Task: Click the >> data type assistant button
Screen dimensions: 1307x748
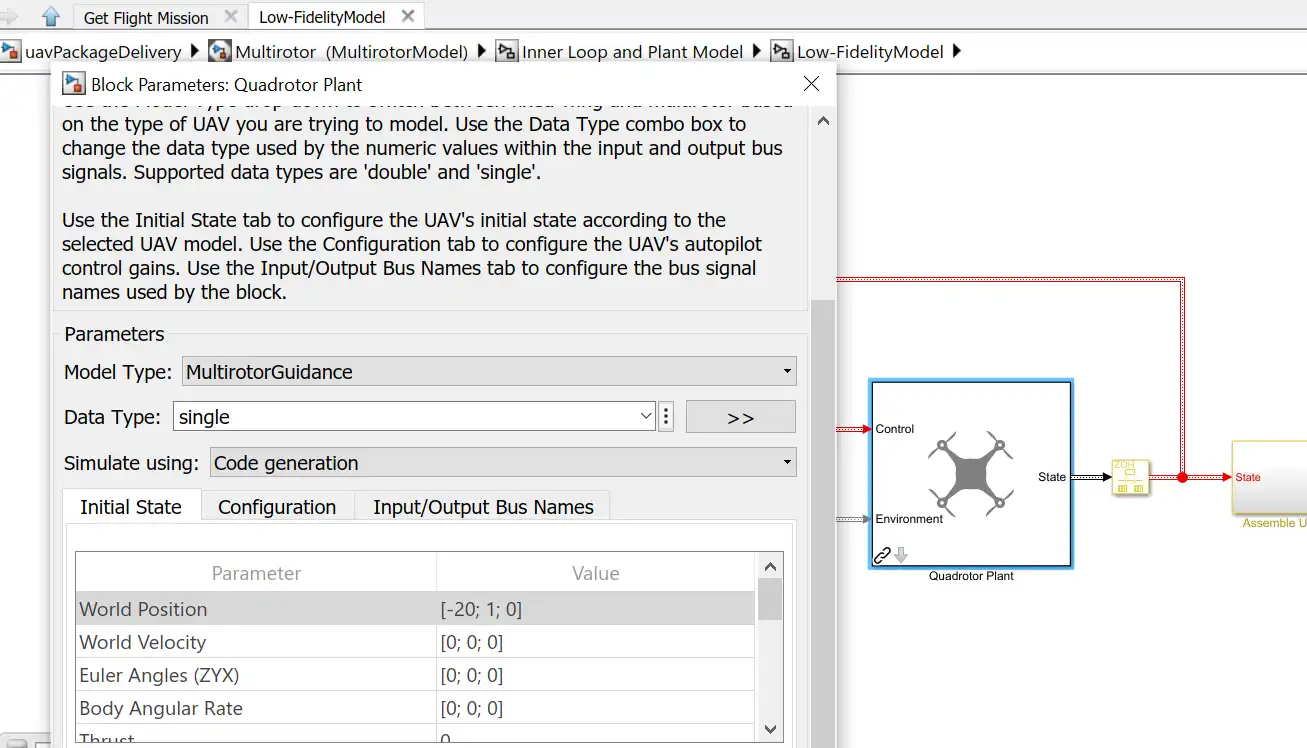Action: pos(740,417)
